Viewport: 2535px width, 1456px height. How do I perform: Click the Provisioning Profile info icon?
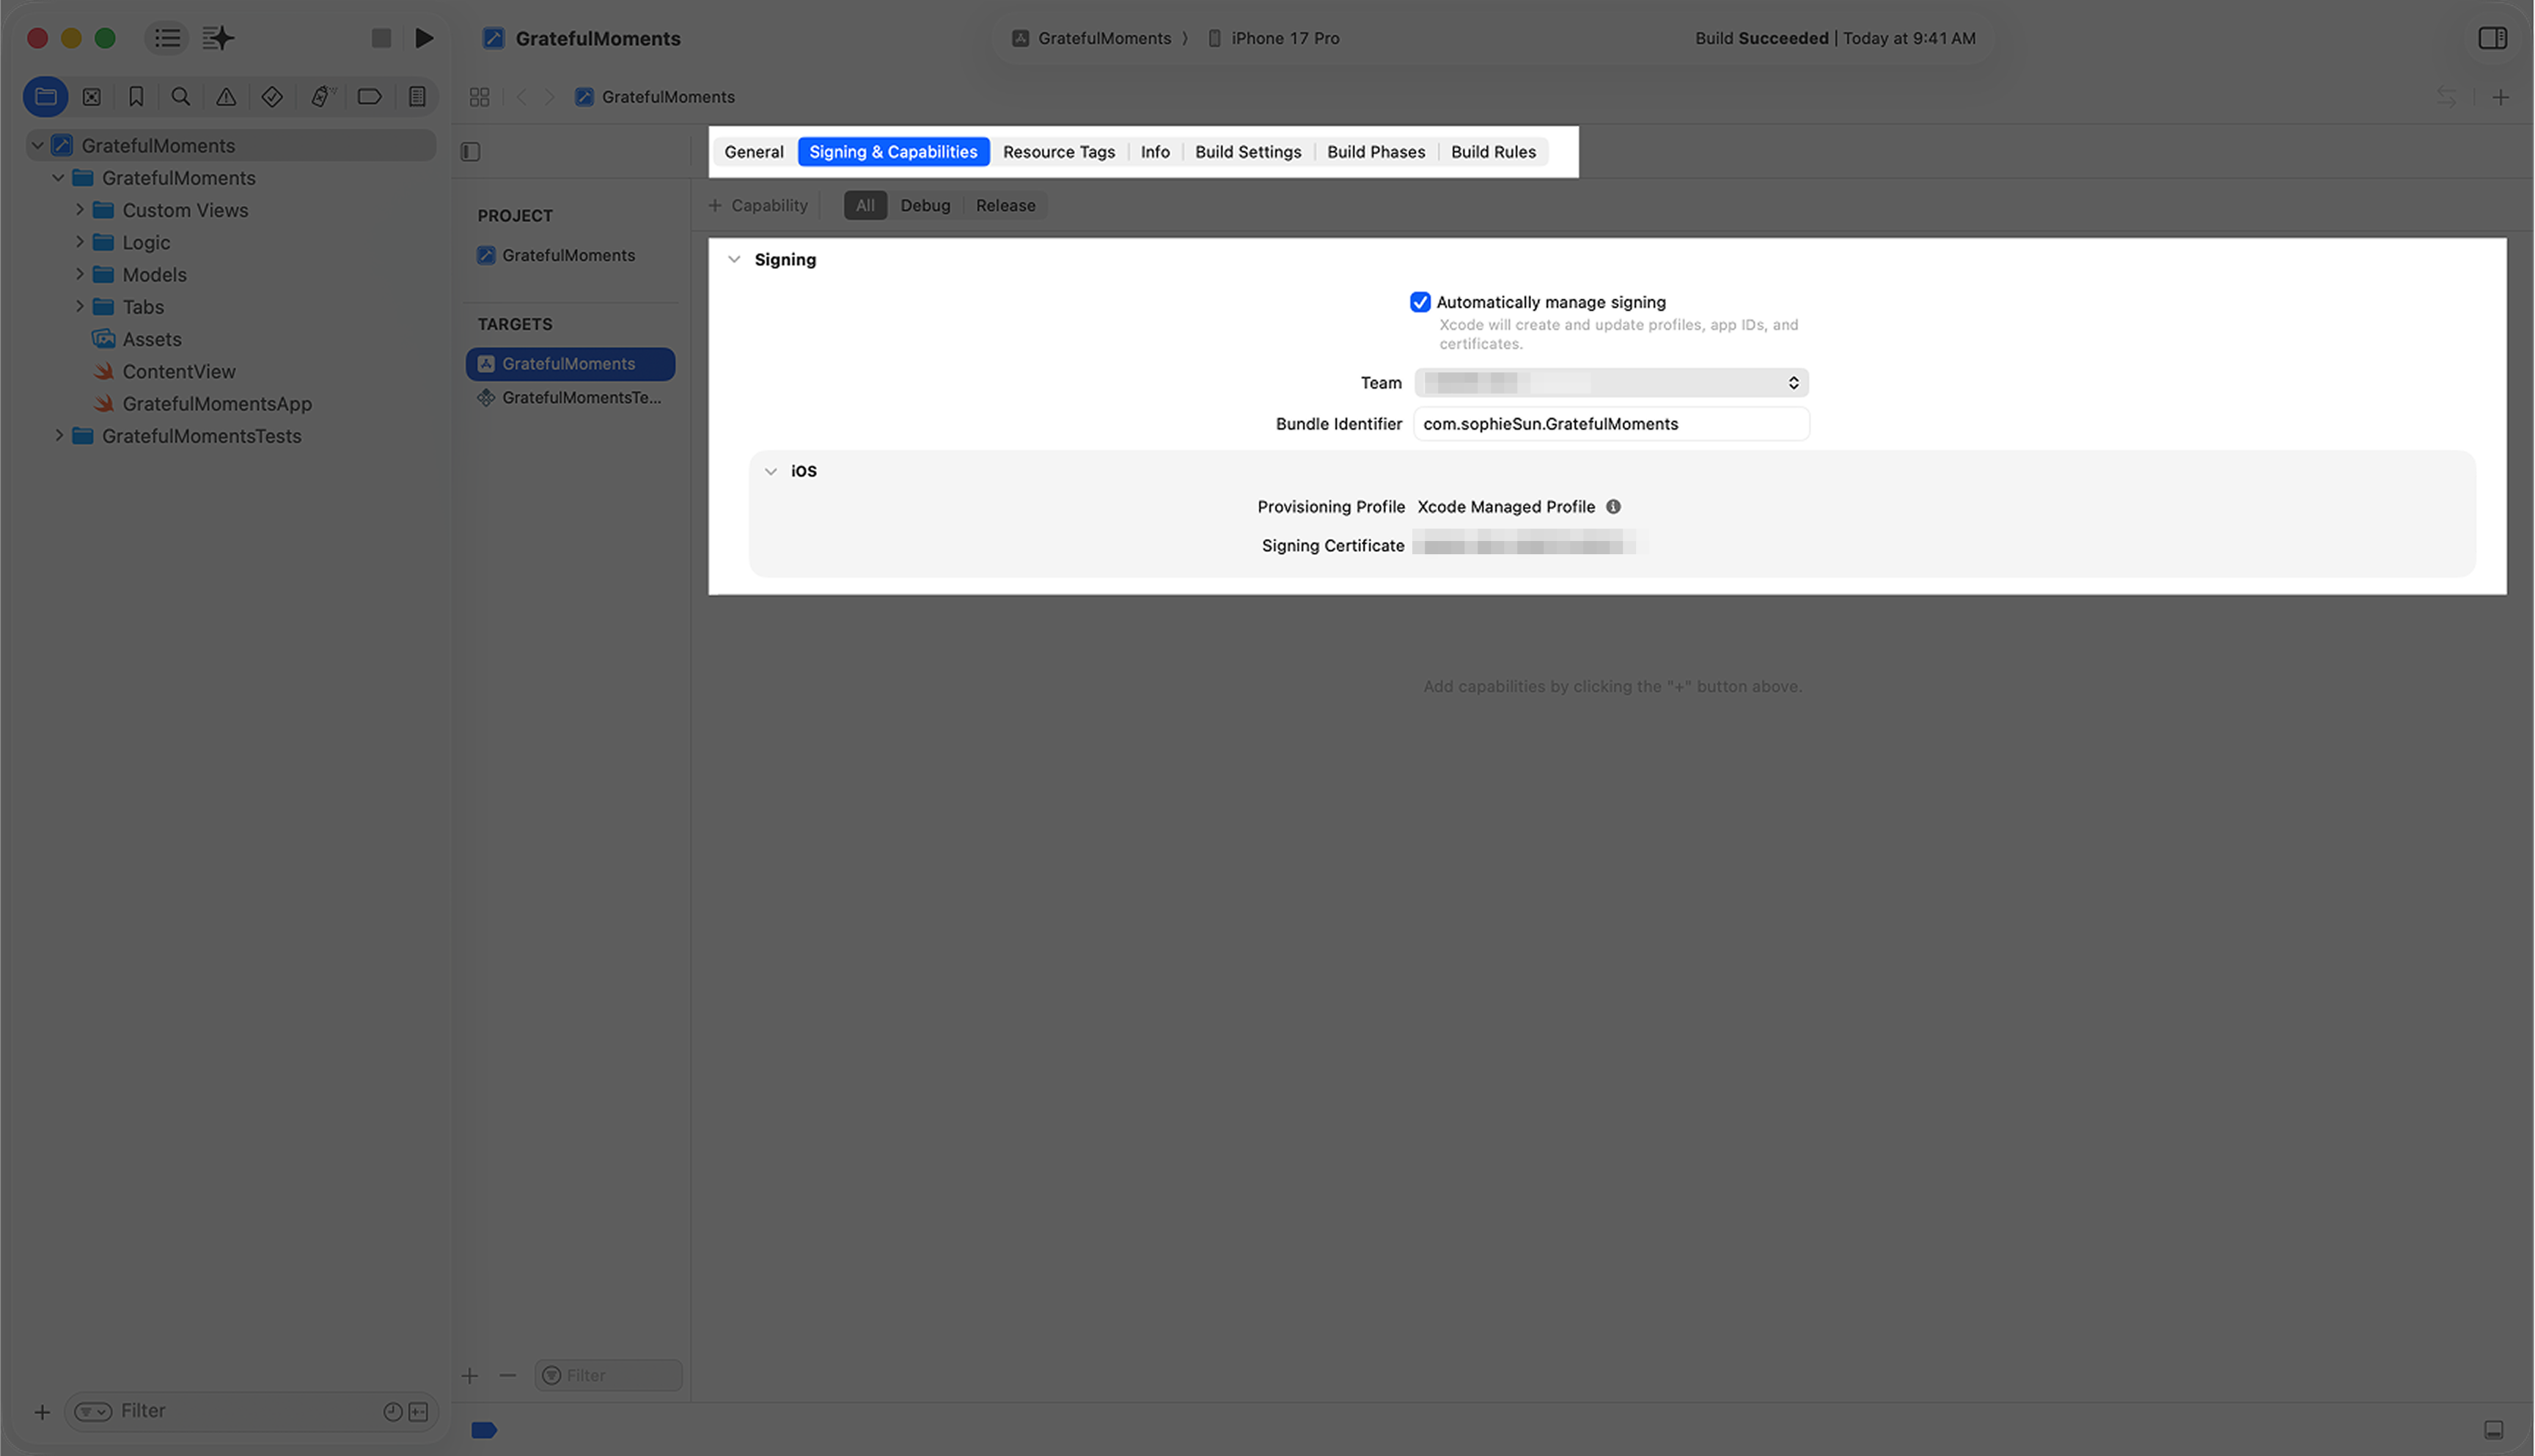pyautogui.click(x=1613, y=507)
